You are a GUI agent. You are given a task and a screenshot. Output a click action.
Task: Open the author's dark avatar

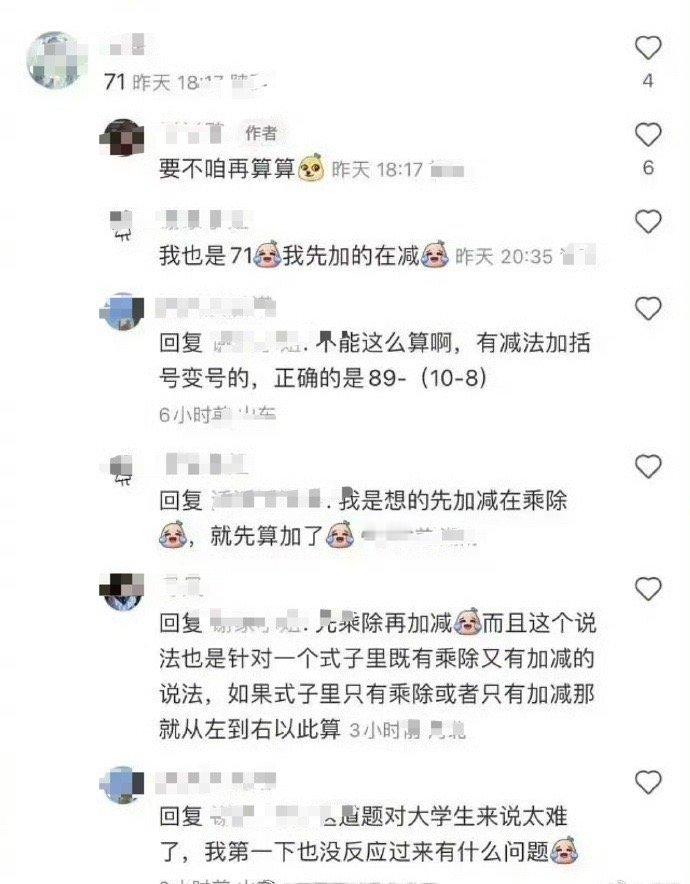(x=122, y=137)
